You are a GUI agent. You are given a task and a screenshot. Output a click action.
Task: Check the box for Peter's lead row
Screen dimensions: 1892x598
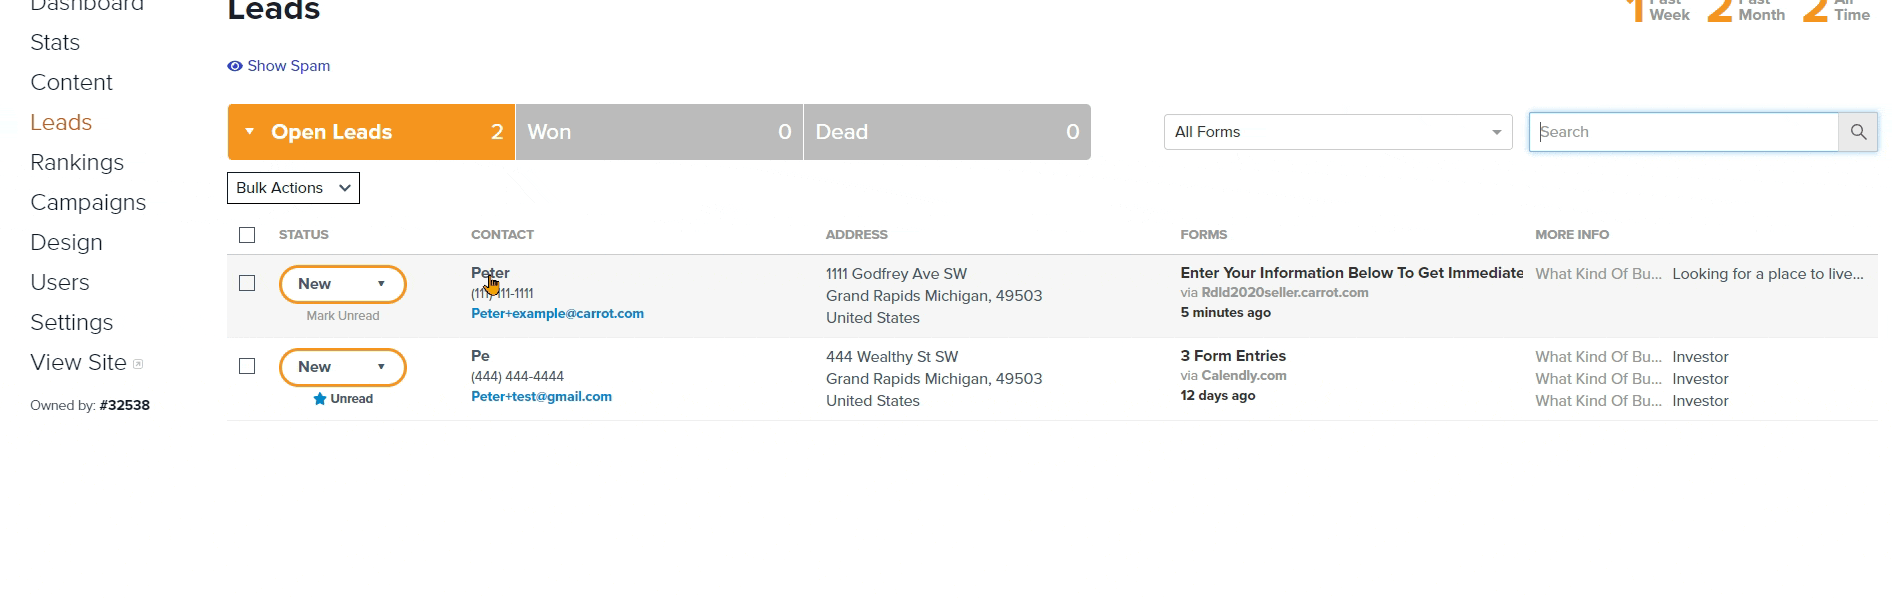pos(247,283)
